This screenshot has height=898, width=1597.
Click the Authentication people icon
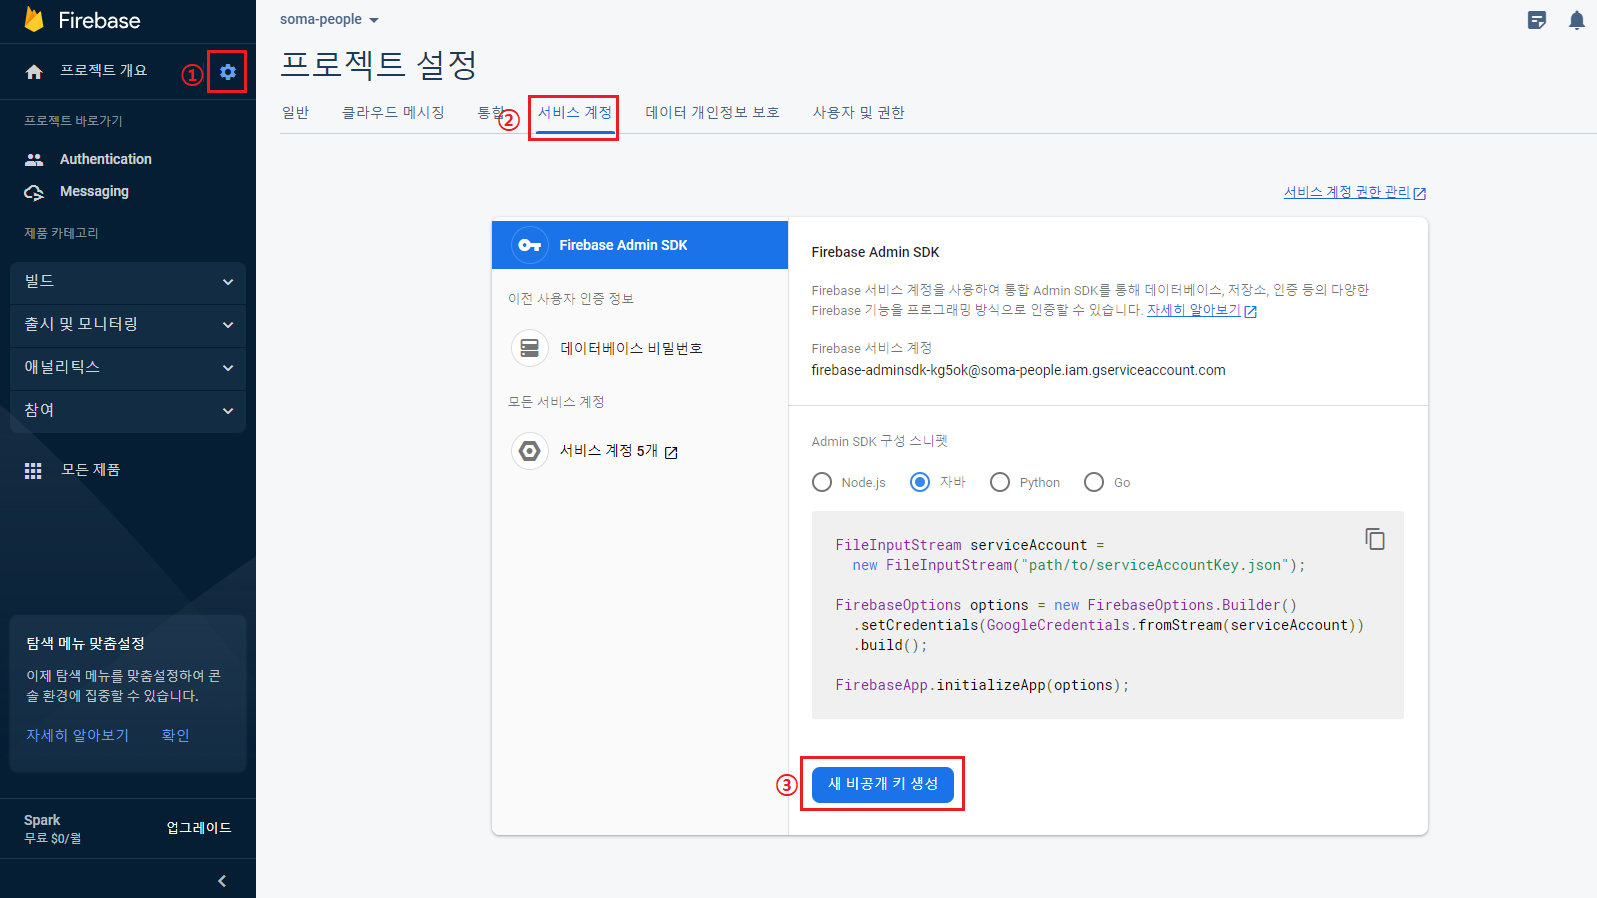[x=34, y=159]
